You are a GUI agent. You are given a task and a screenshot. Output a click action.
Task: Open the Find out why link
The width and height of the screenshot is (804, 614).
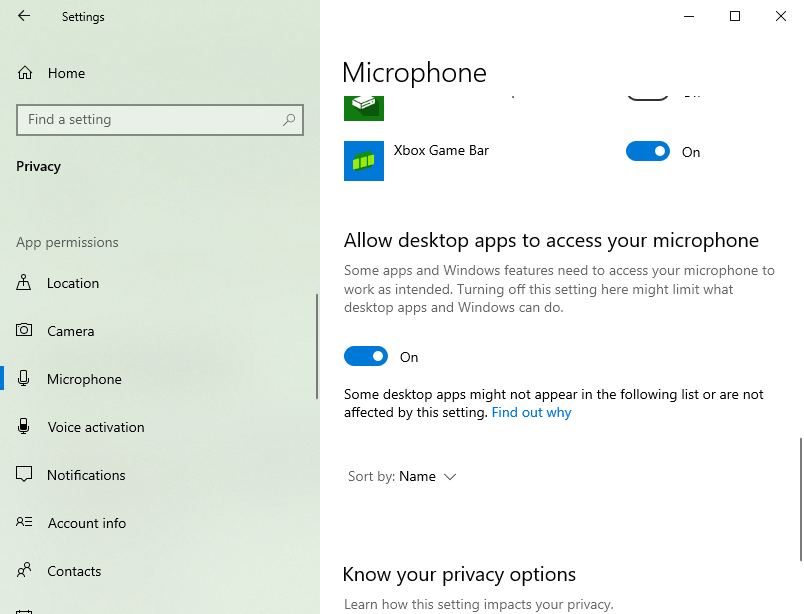pyautogui.click(x=531, y=412)
